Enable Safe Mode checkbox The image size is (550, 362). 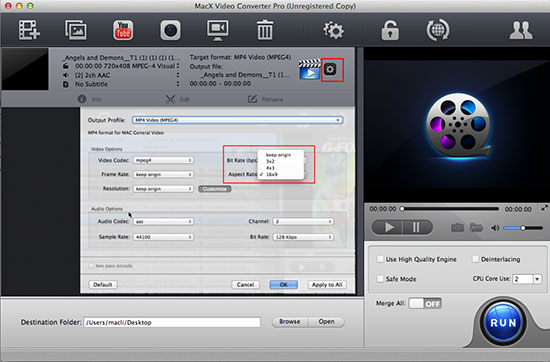380,279
